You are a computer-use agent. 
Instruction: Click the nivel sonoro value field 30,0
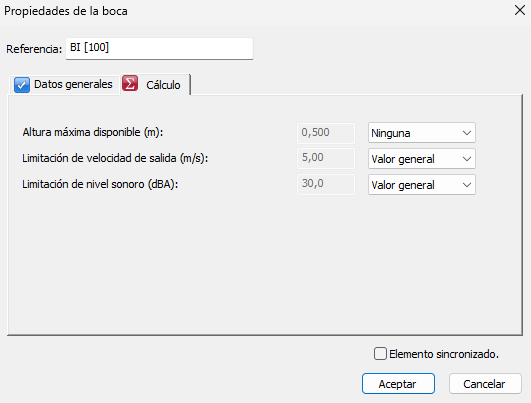pyautogui.click(x=326, y=184)
